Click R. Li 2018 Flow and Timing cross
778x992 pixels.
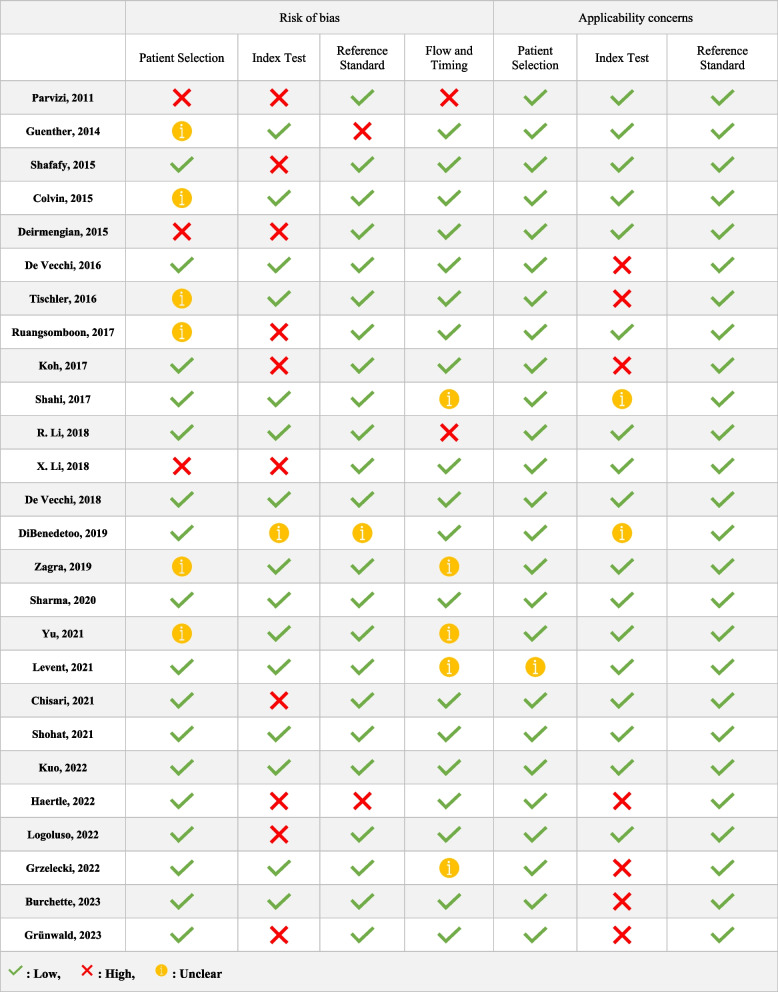coord(449,433)
